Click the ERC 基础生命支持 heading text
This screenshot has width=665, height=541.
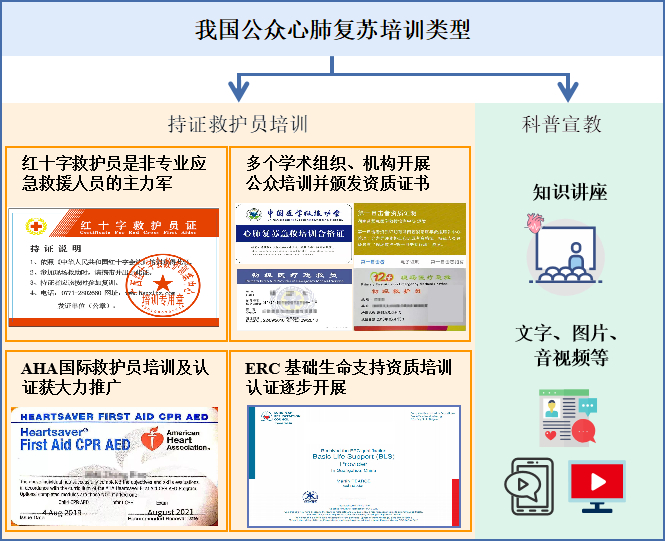[347, 377]
